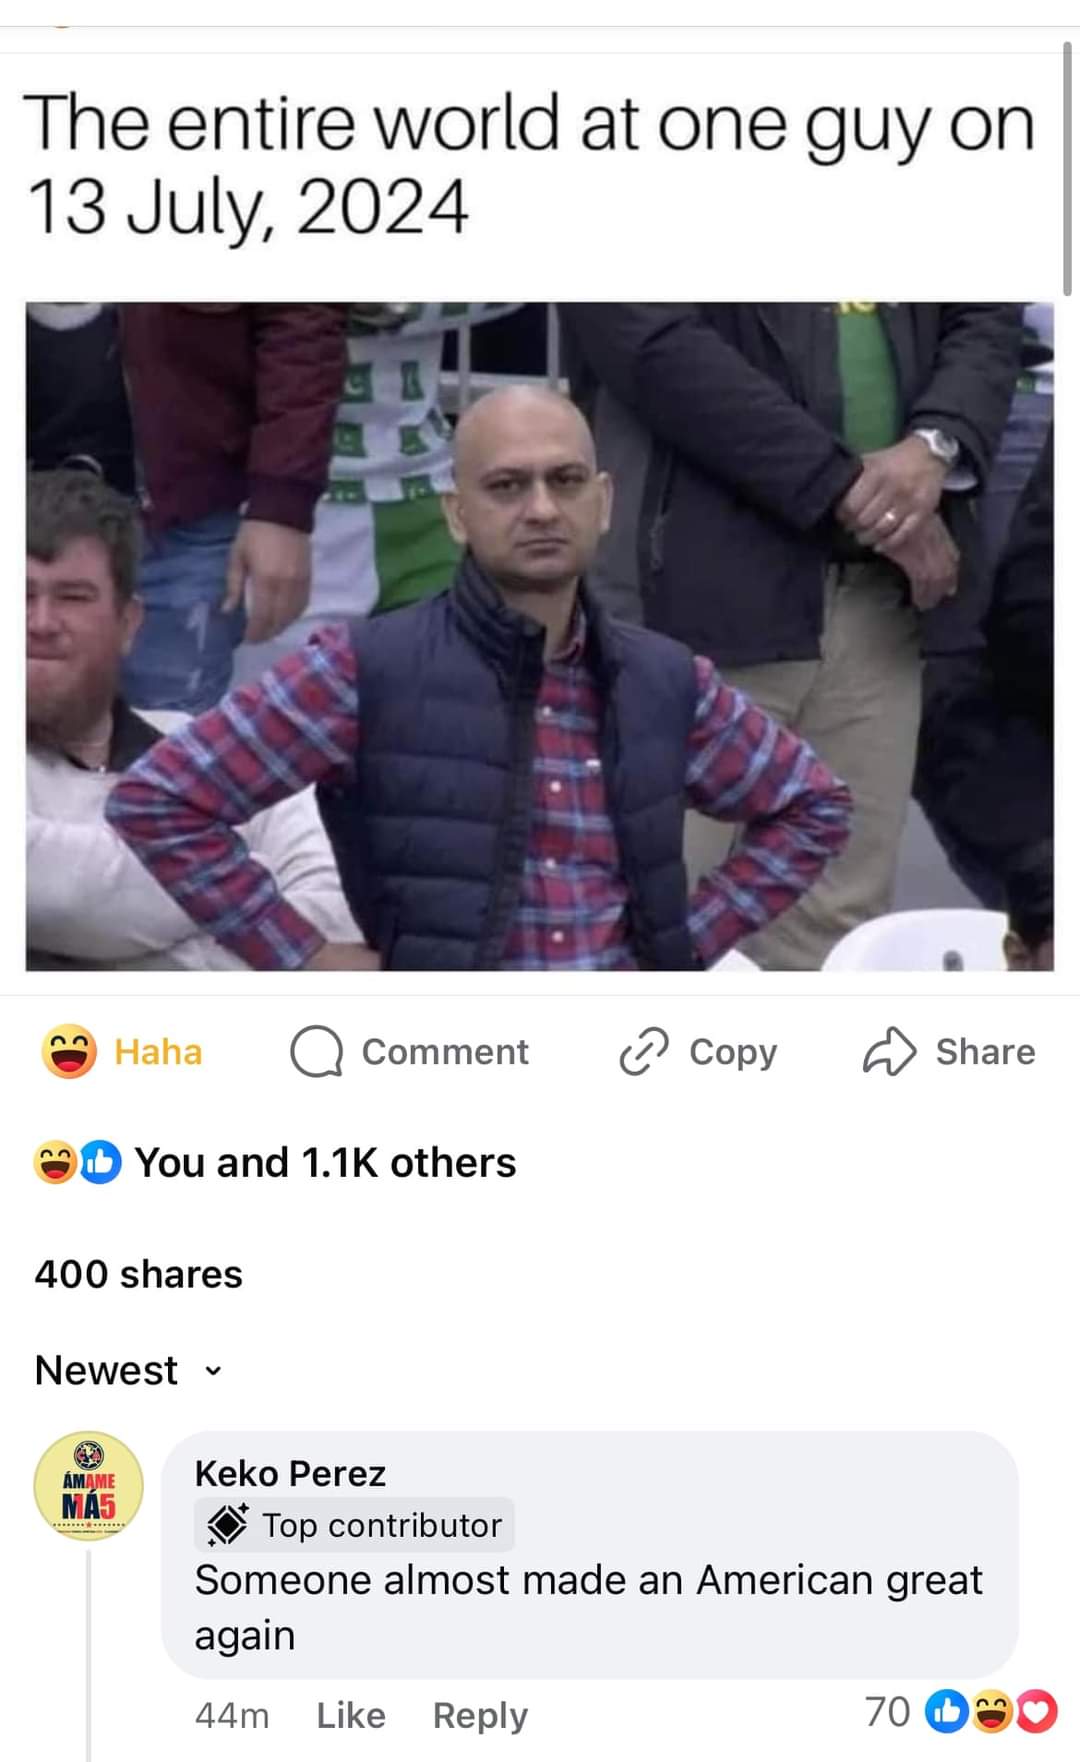Open the Comment speech bubble icon
This screenshot has width=1080, height=1762.
click(x=317, y=1052)
